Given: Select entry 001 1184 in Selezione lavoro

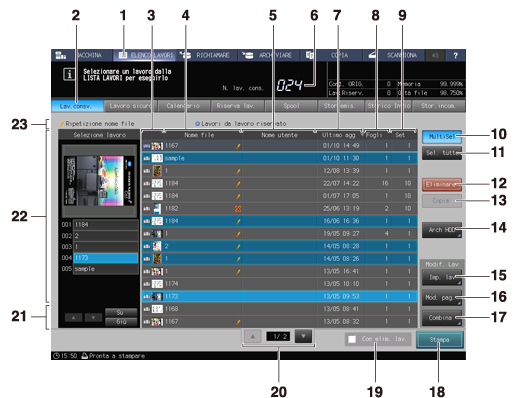Looking at the screenshot, I should [106, 225].
